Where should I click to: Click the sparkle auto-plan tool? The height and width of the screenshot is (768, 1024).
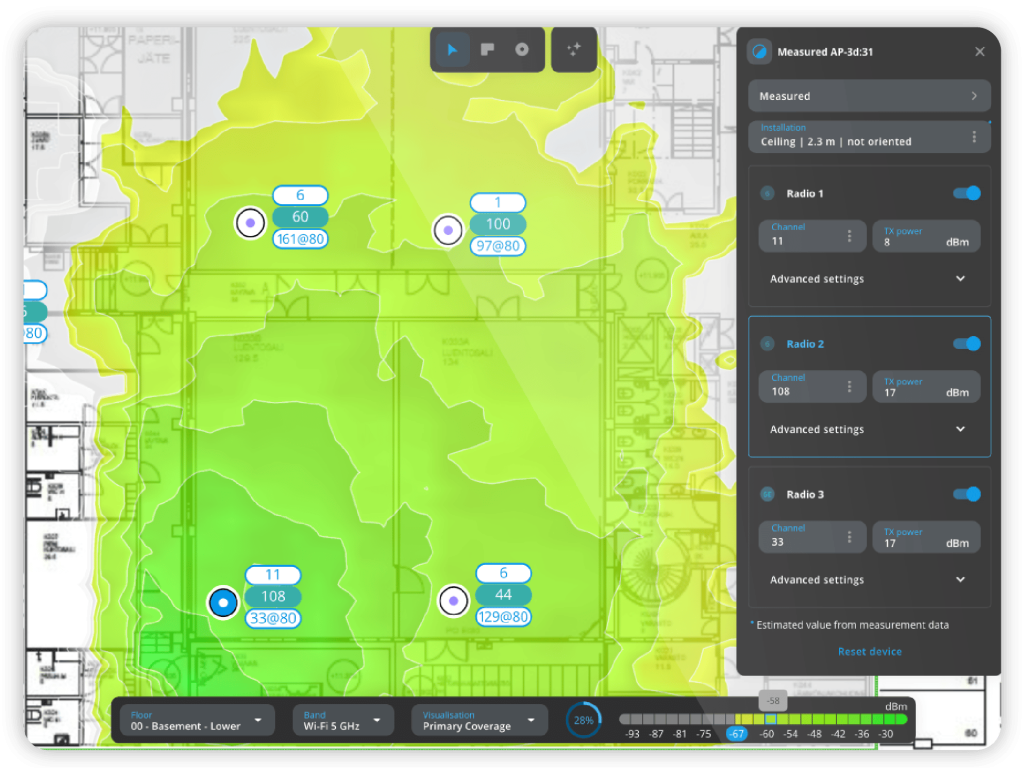click(574, 50)
